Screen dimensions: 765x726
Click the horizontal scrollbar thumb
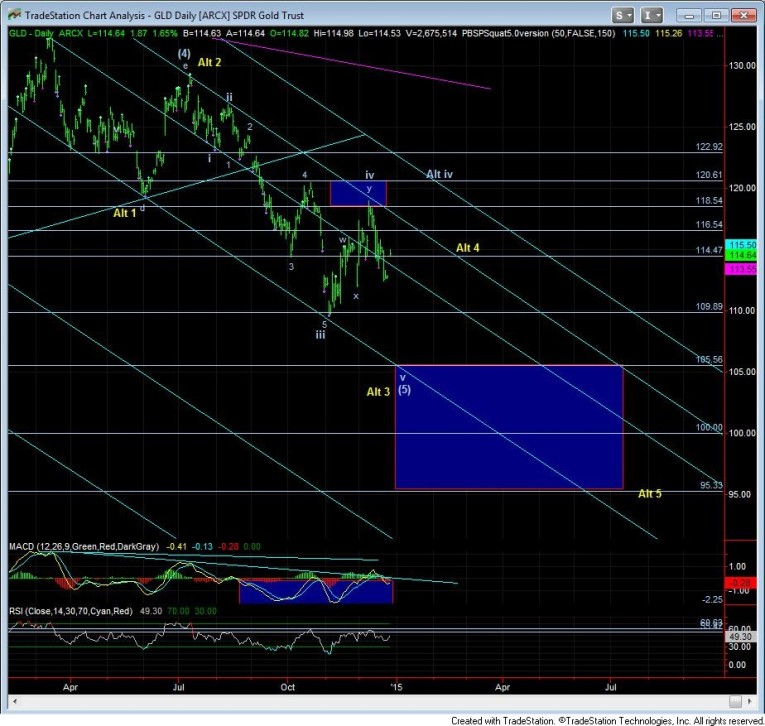click(x=735, y=702)
